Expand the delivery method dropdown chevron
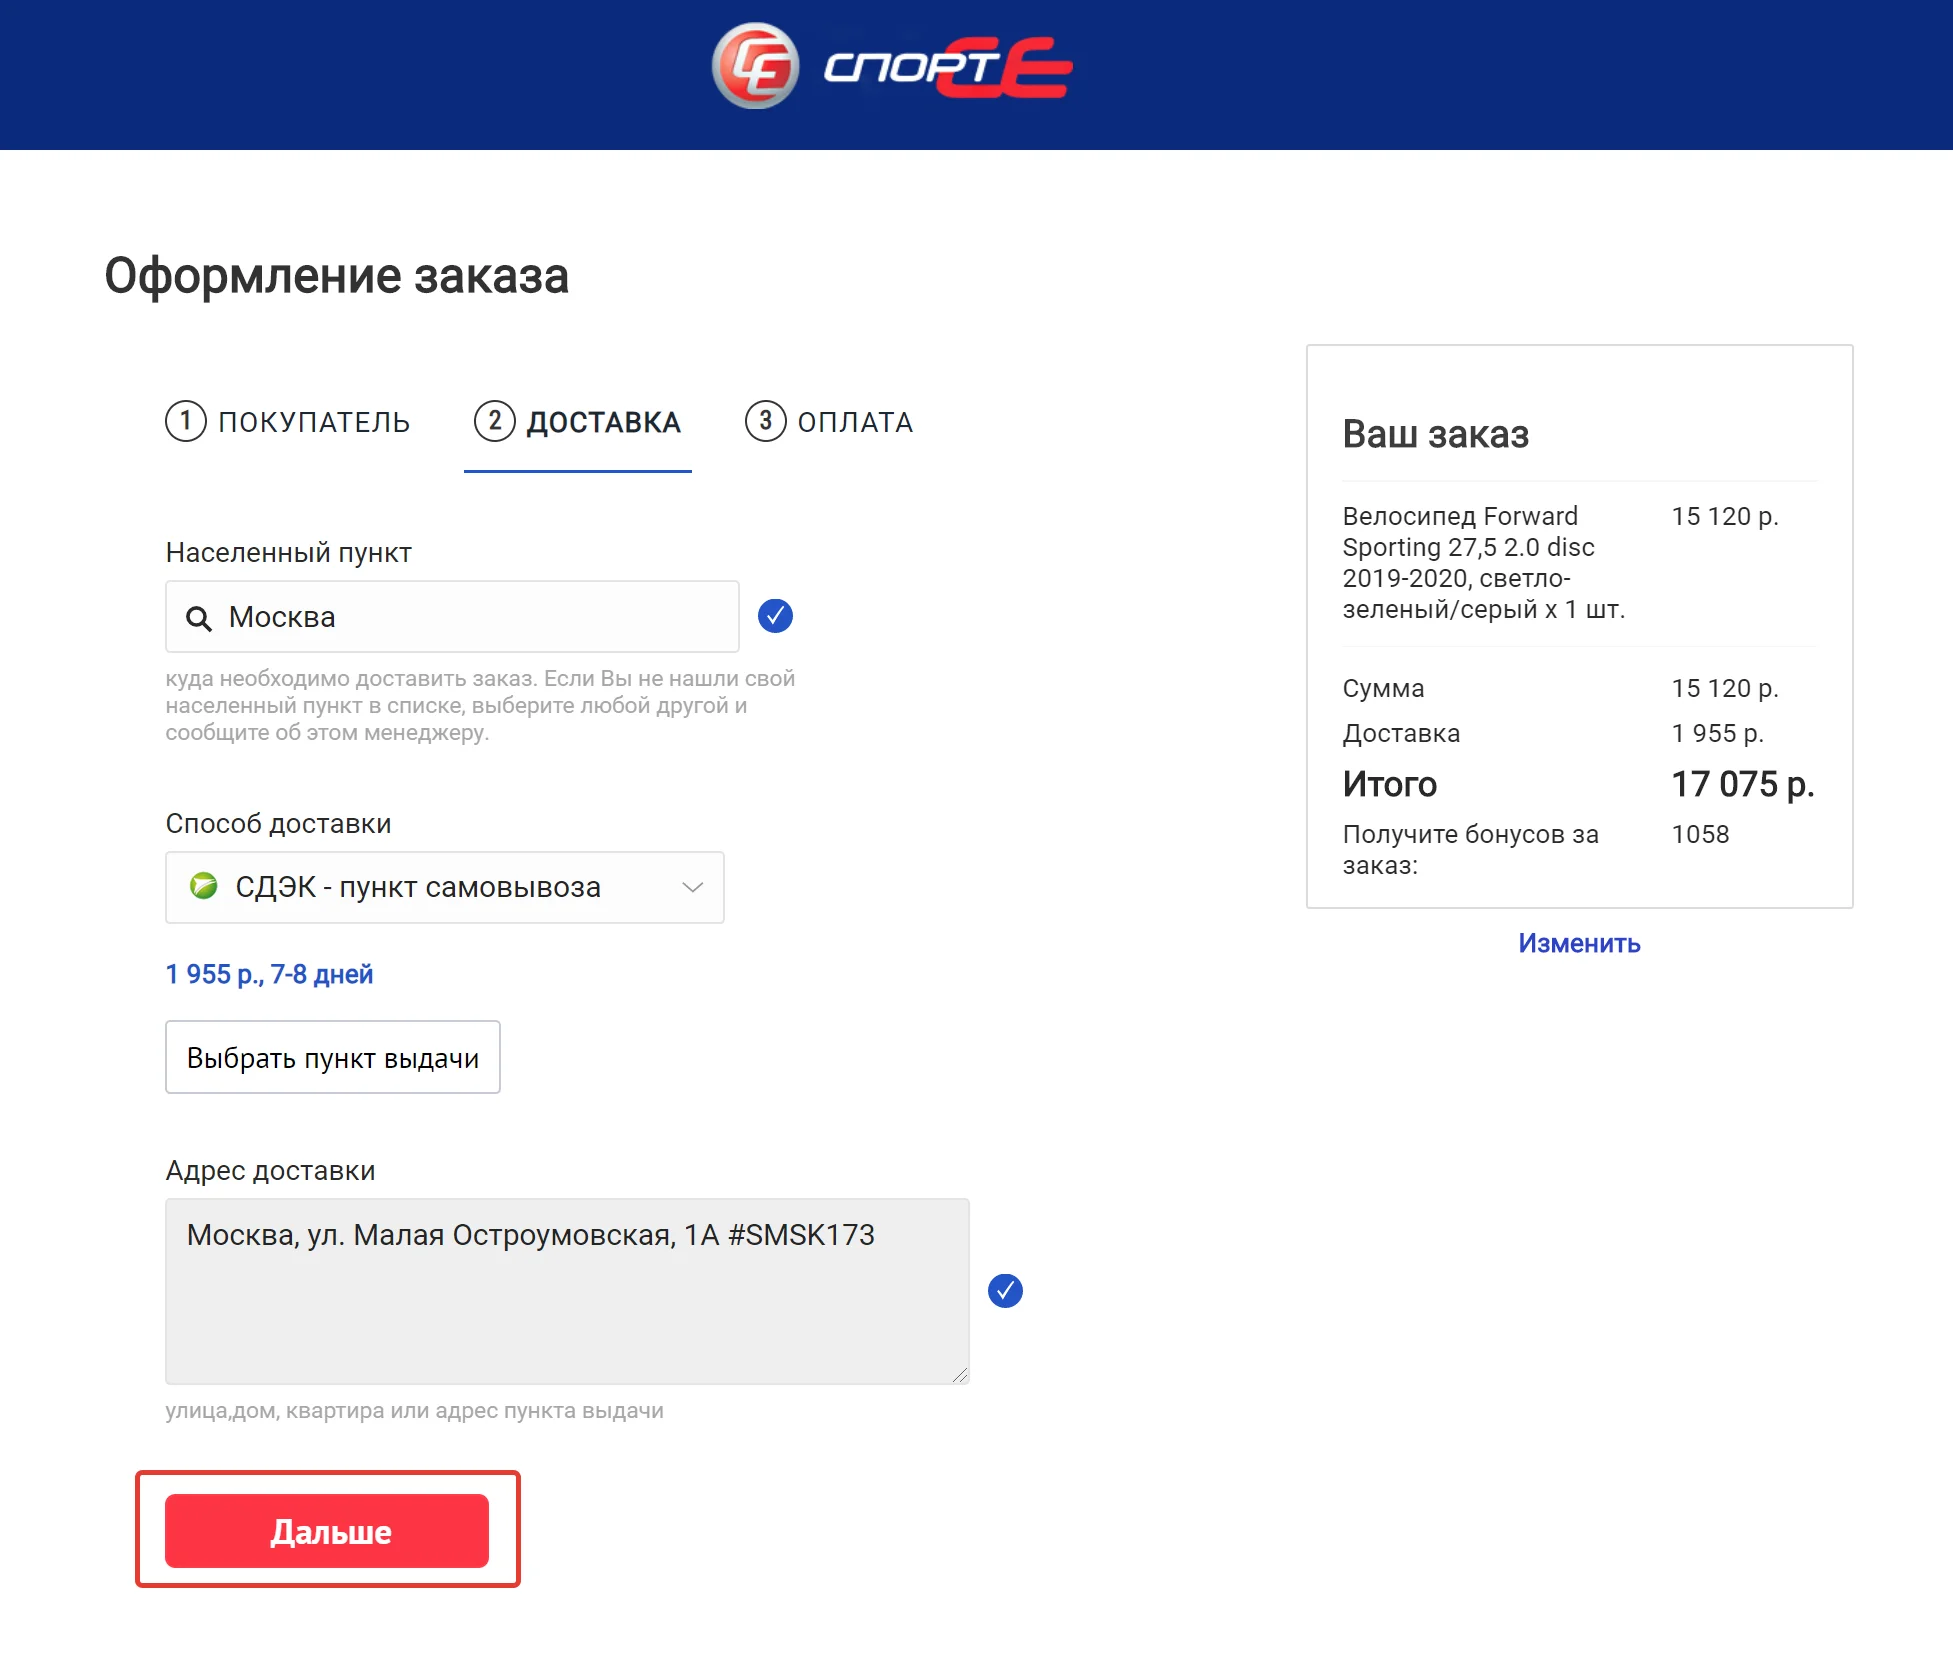This screenshot has width=1953, height=1653. 692,887
